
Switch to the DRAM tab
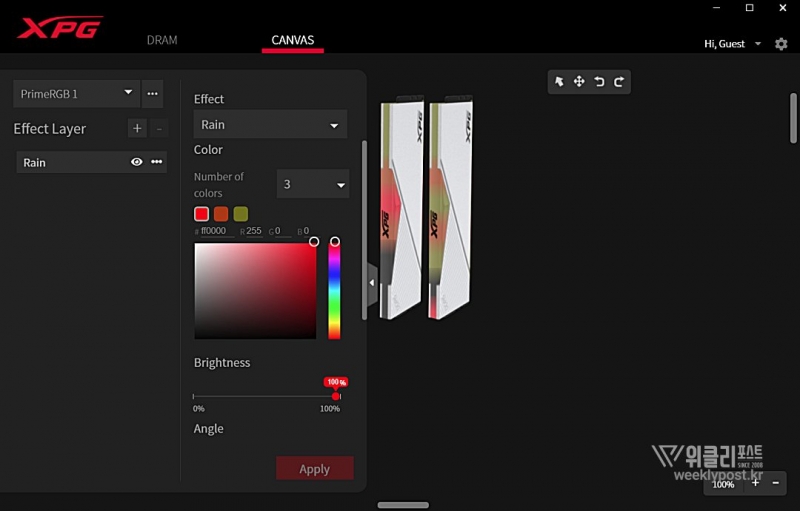pyautogui.click(x=161, y=41)
